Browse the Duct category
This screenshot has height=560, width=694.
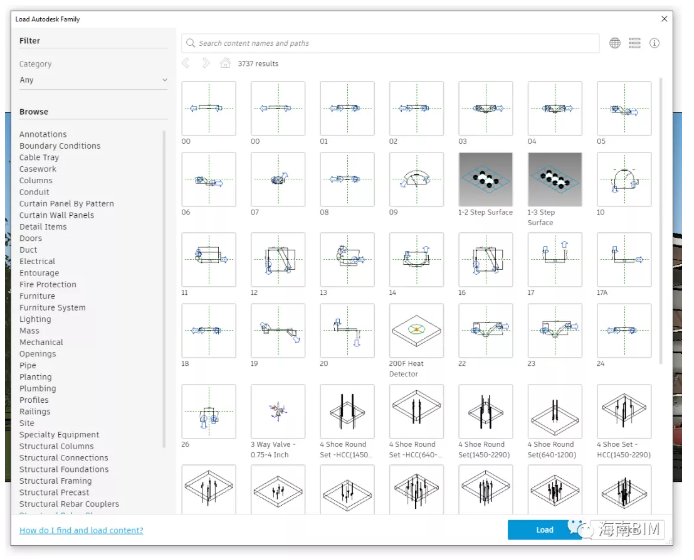coord(28,250)
